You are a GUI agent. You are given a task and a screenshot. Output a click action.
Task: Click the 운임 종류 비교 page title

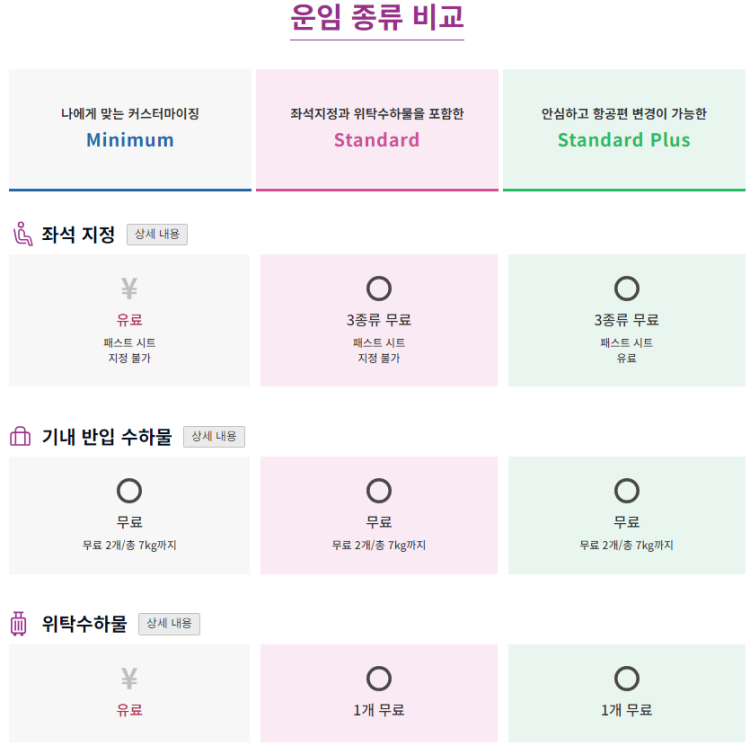[x=377, y=18]
